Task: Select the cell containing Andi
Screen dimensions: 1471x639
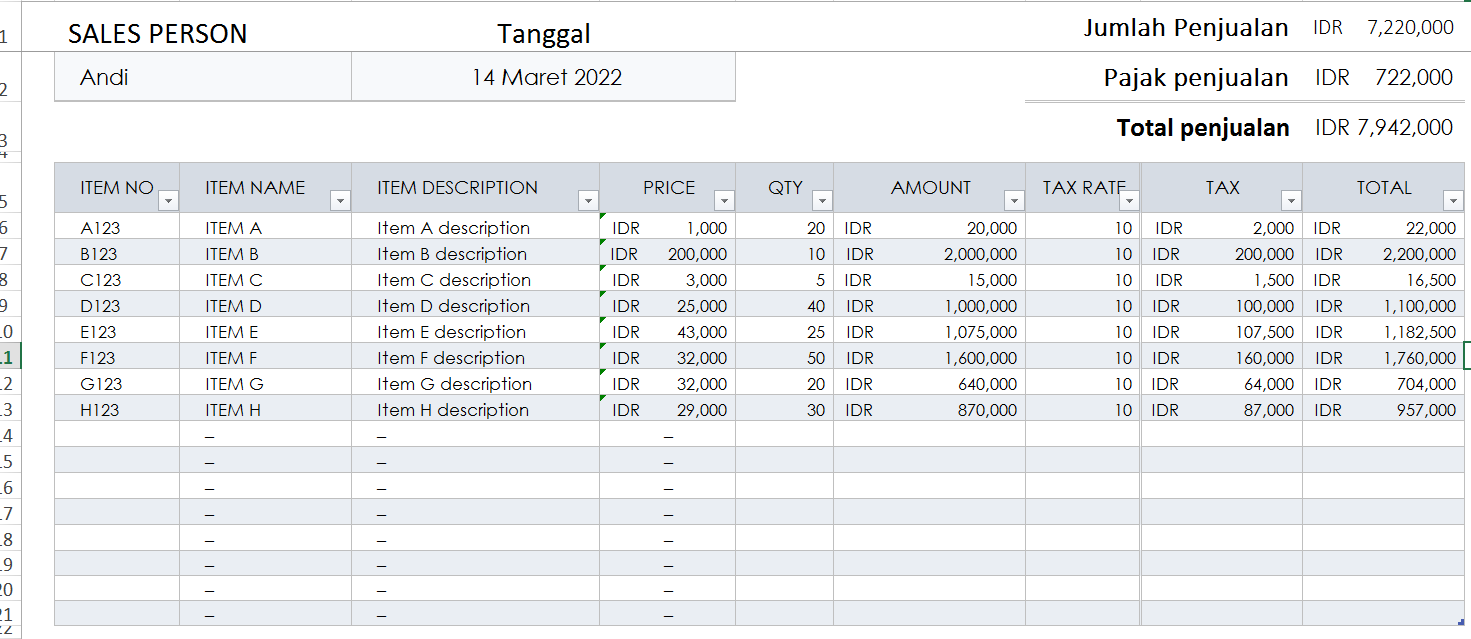Action: click(x=200, y=76)
